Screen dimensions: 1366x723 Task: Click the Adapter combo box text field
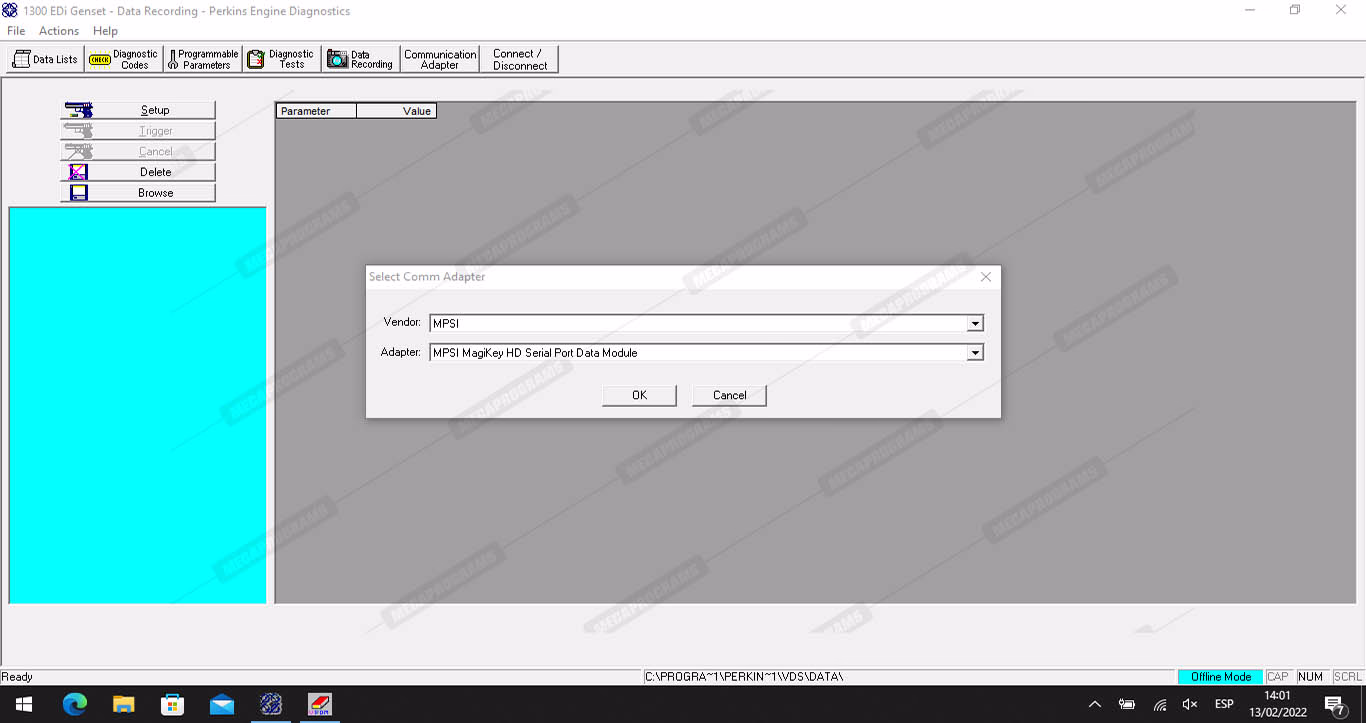point(697,353)
